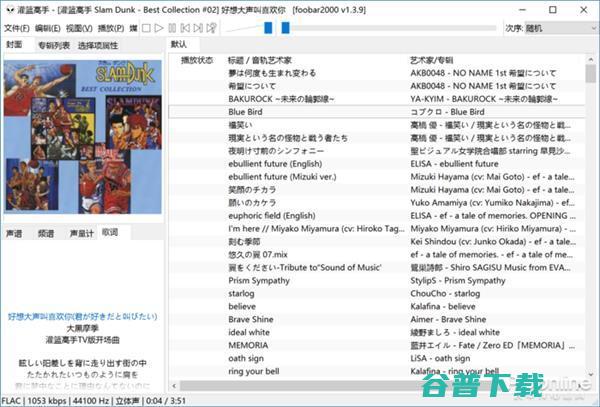Click the highlighted lyrics title 好想大声叫喜欢你
This screenshot has width=600, height=407.
point(83,317)
